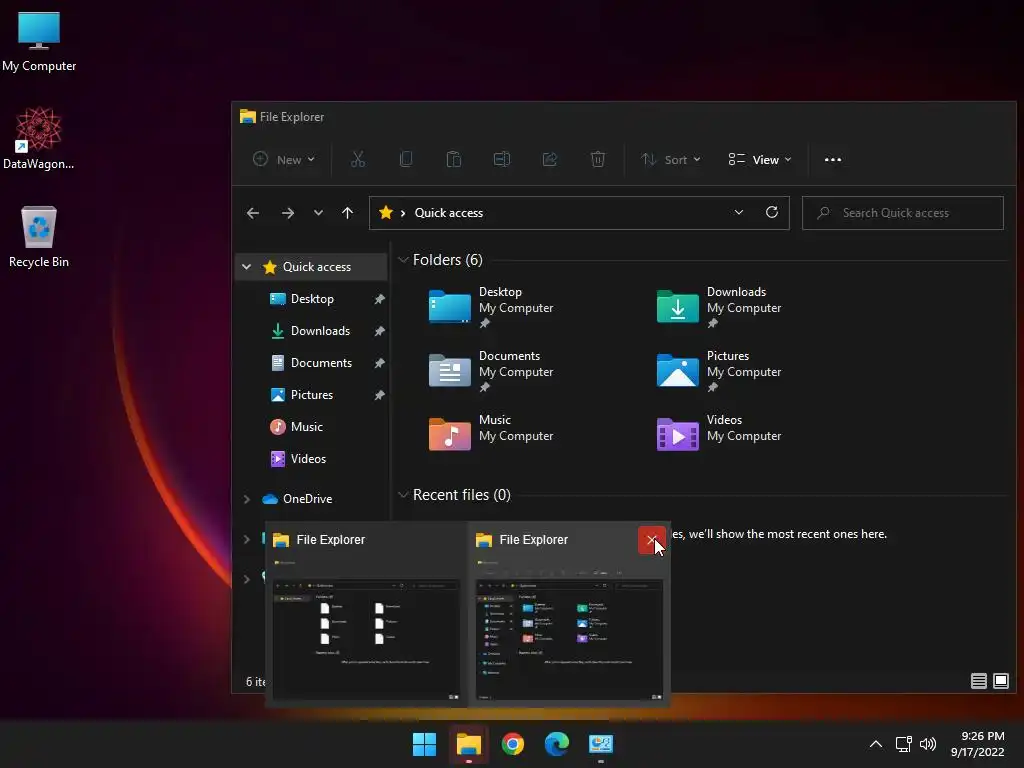Click the Paste clipboard icon

[454, 159]
